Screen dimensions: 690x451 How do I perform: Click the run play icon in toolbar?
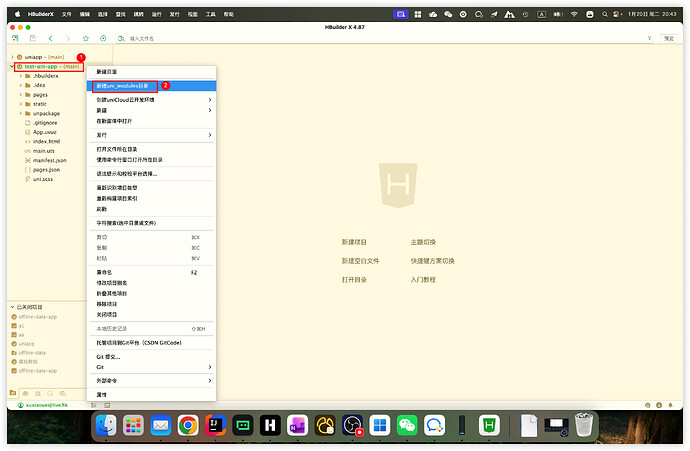pos(103,38)
